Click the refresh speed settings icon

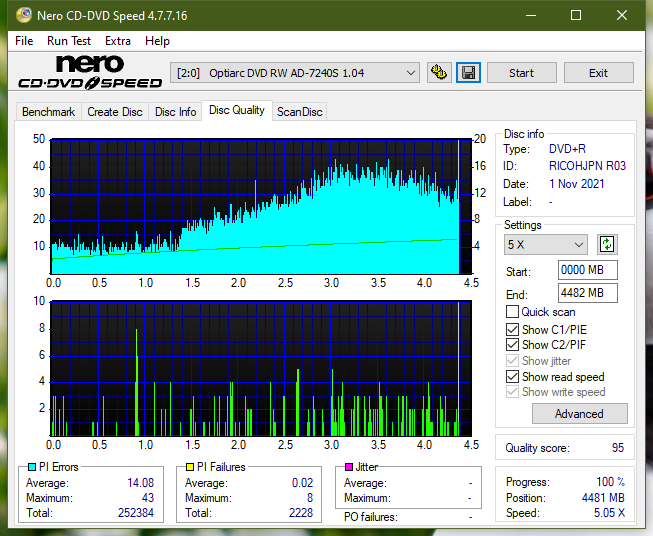[607, 244]
